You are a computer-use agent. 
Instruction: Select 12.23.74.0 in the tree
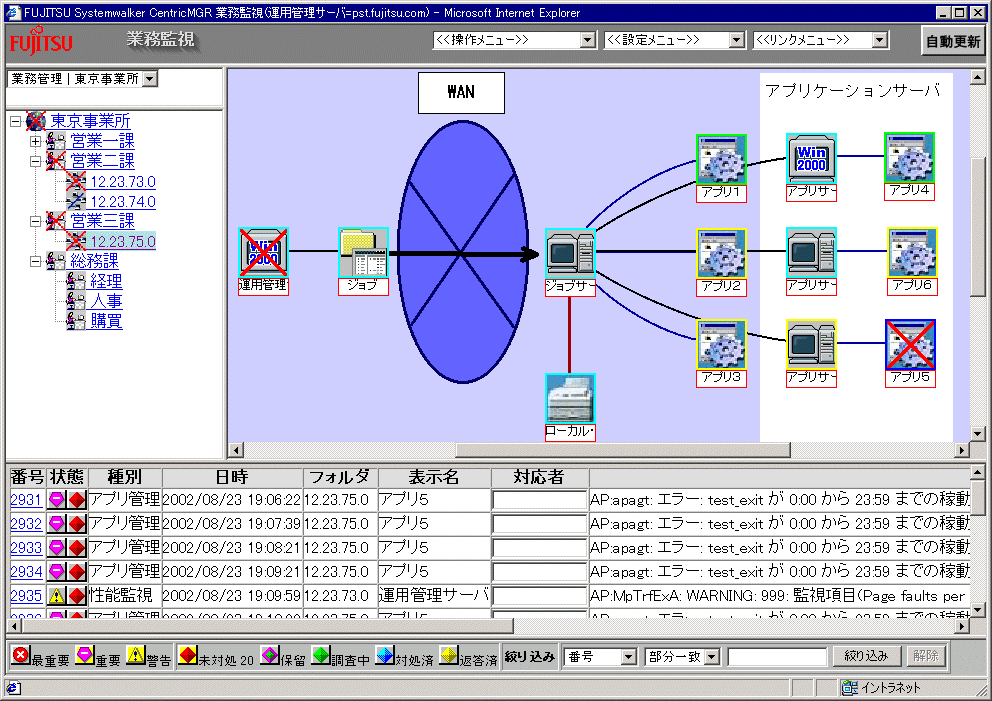(123, 202)
